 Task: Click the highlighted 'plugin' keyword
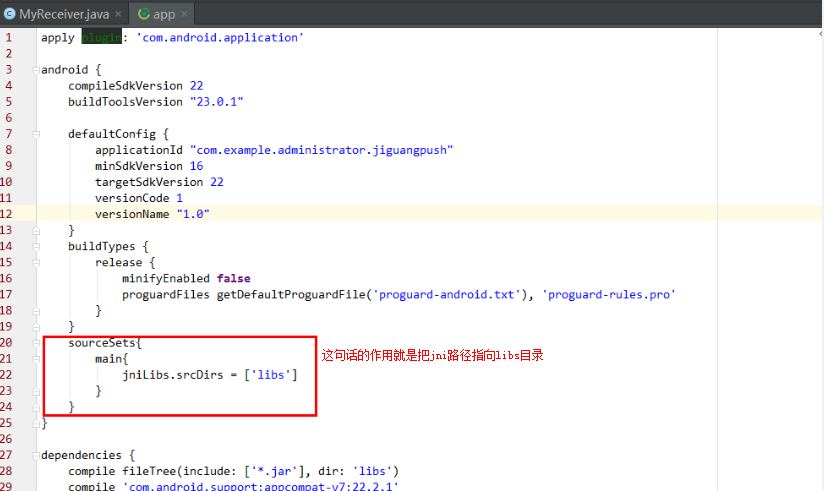(x=101, y=37)
